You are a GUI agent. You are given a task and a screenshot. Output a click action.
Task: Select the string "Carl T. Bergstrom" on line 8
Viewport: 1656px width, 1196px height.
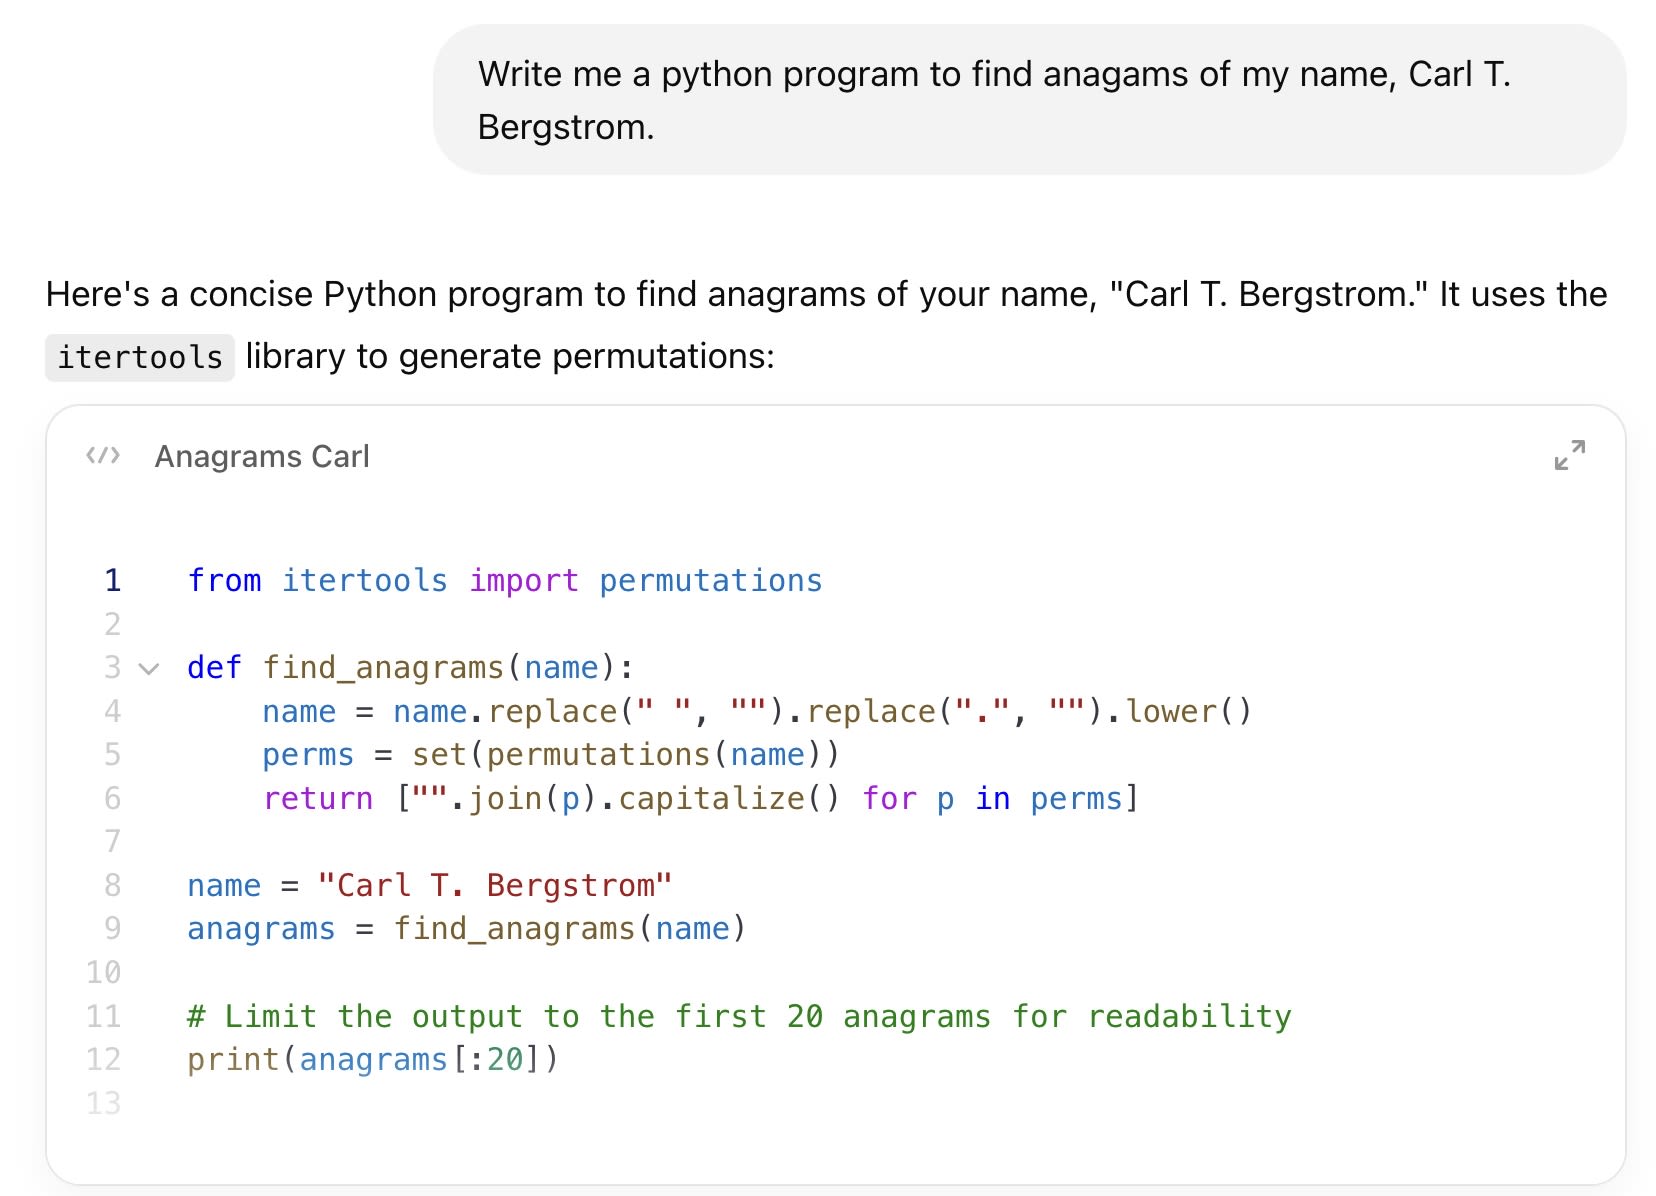coord(495,884)
